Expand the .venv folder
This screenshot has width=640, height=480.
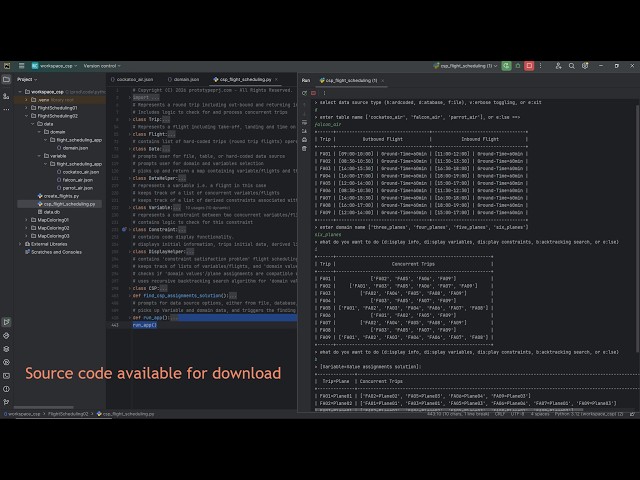pos(26,100)
